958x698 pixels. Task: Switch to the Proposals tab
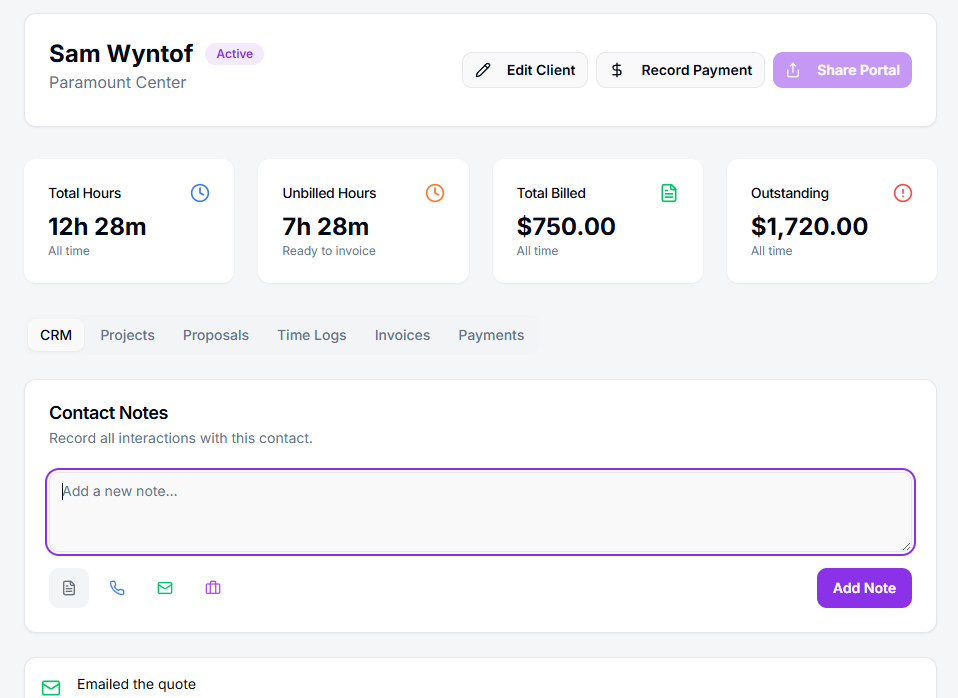point(216,335)
